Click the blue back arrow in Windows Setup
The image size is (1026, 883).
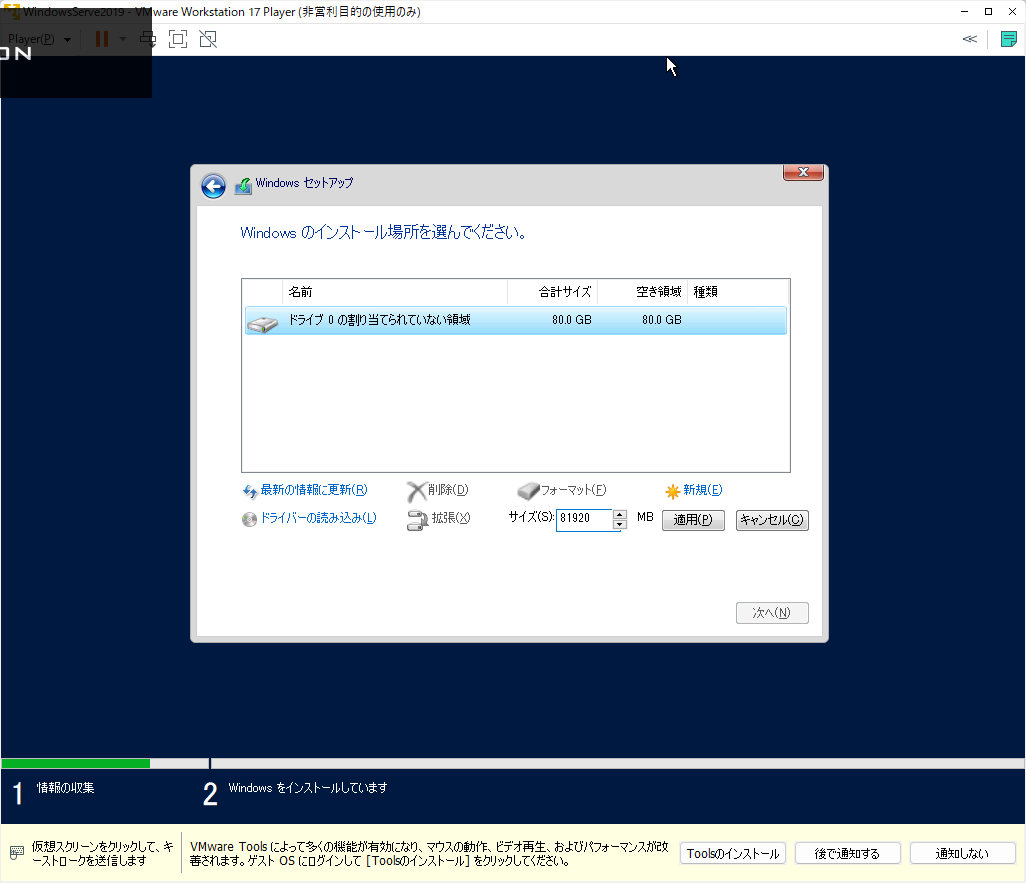point(213,186)
